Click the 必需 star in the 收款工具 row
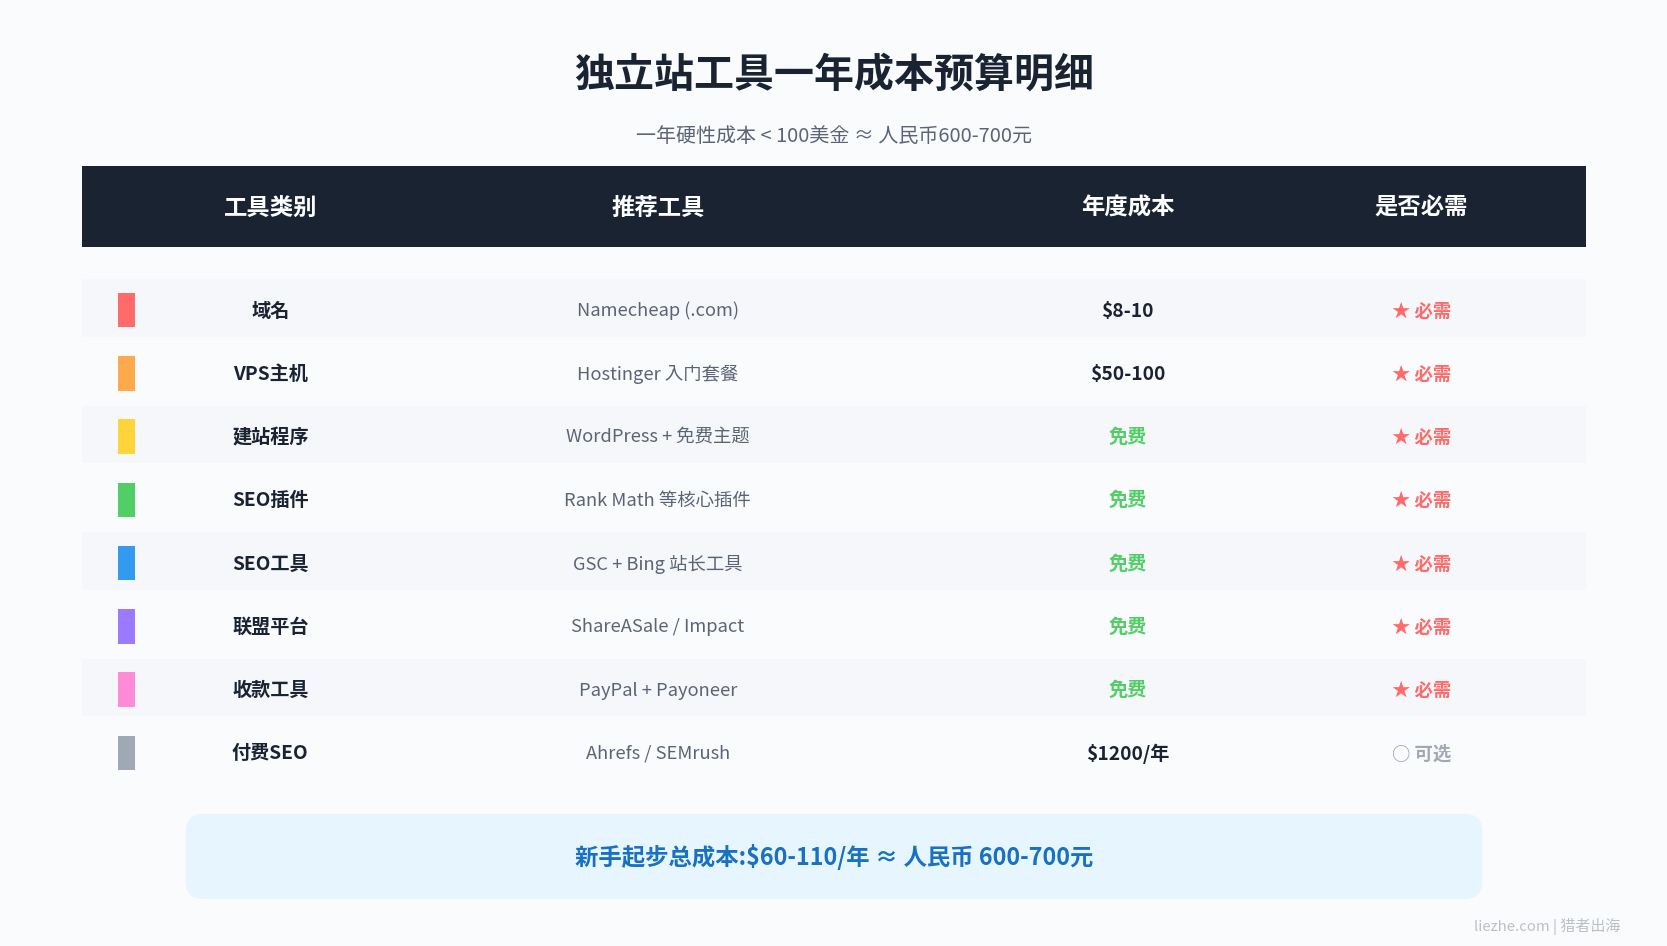 pos(1400,690)
